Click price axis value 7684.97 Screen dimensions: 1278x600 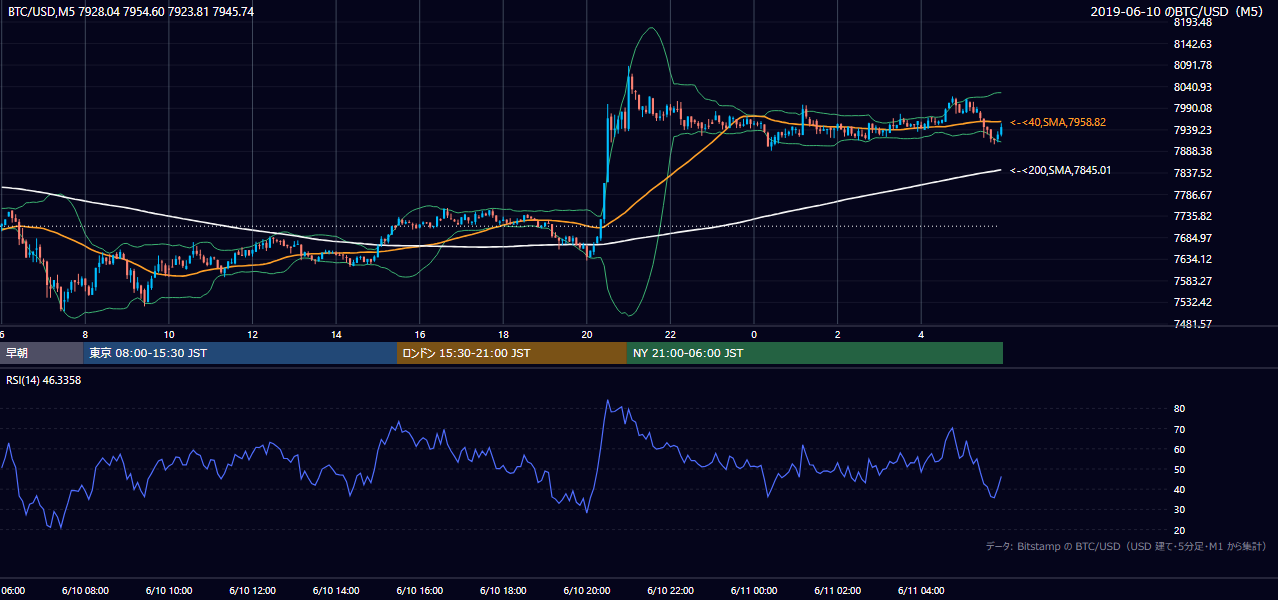click(x=1193, y=238)
